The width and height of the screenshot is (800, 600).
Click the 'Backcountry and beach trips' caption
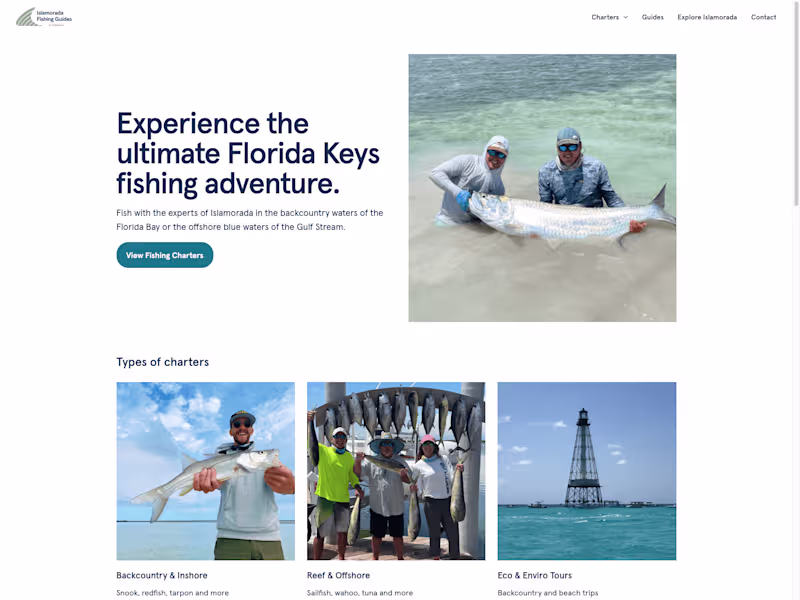pyautogui.click(x=547, y=593)
